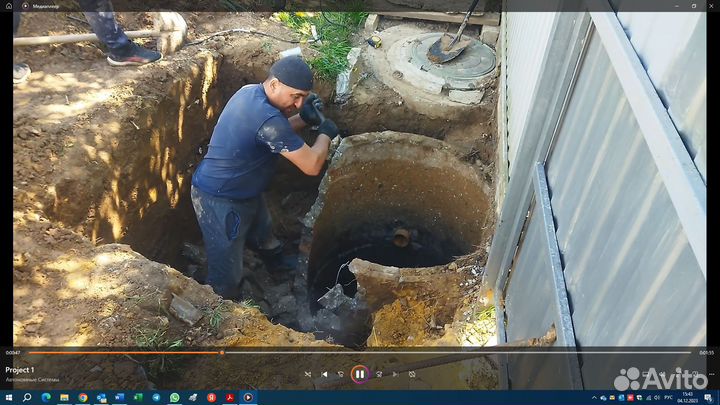Open File Explorer from the taskbar

tap(64, 397)
